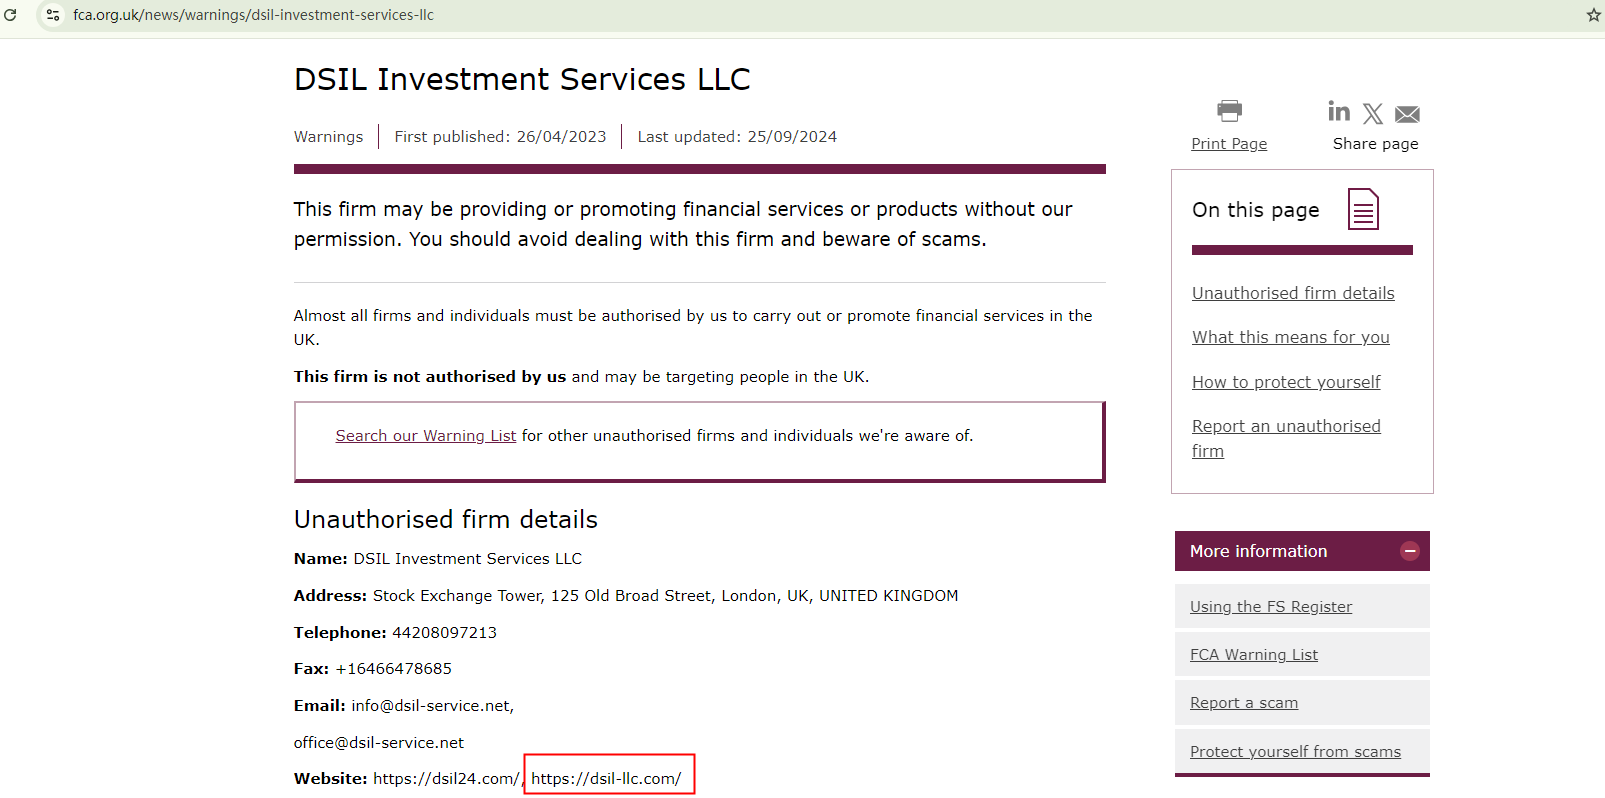Jump to Unauthorised firm details section

[x=1293, y=293]
